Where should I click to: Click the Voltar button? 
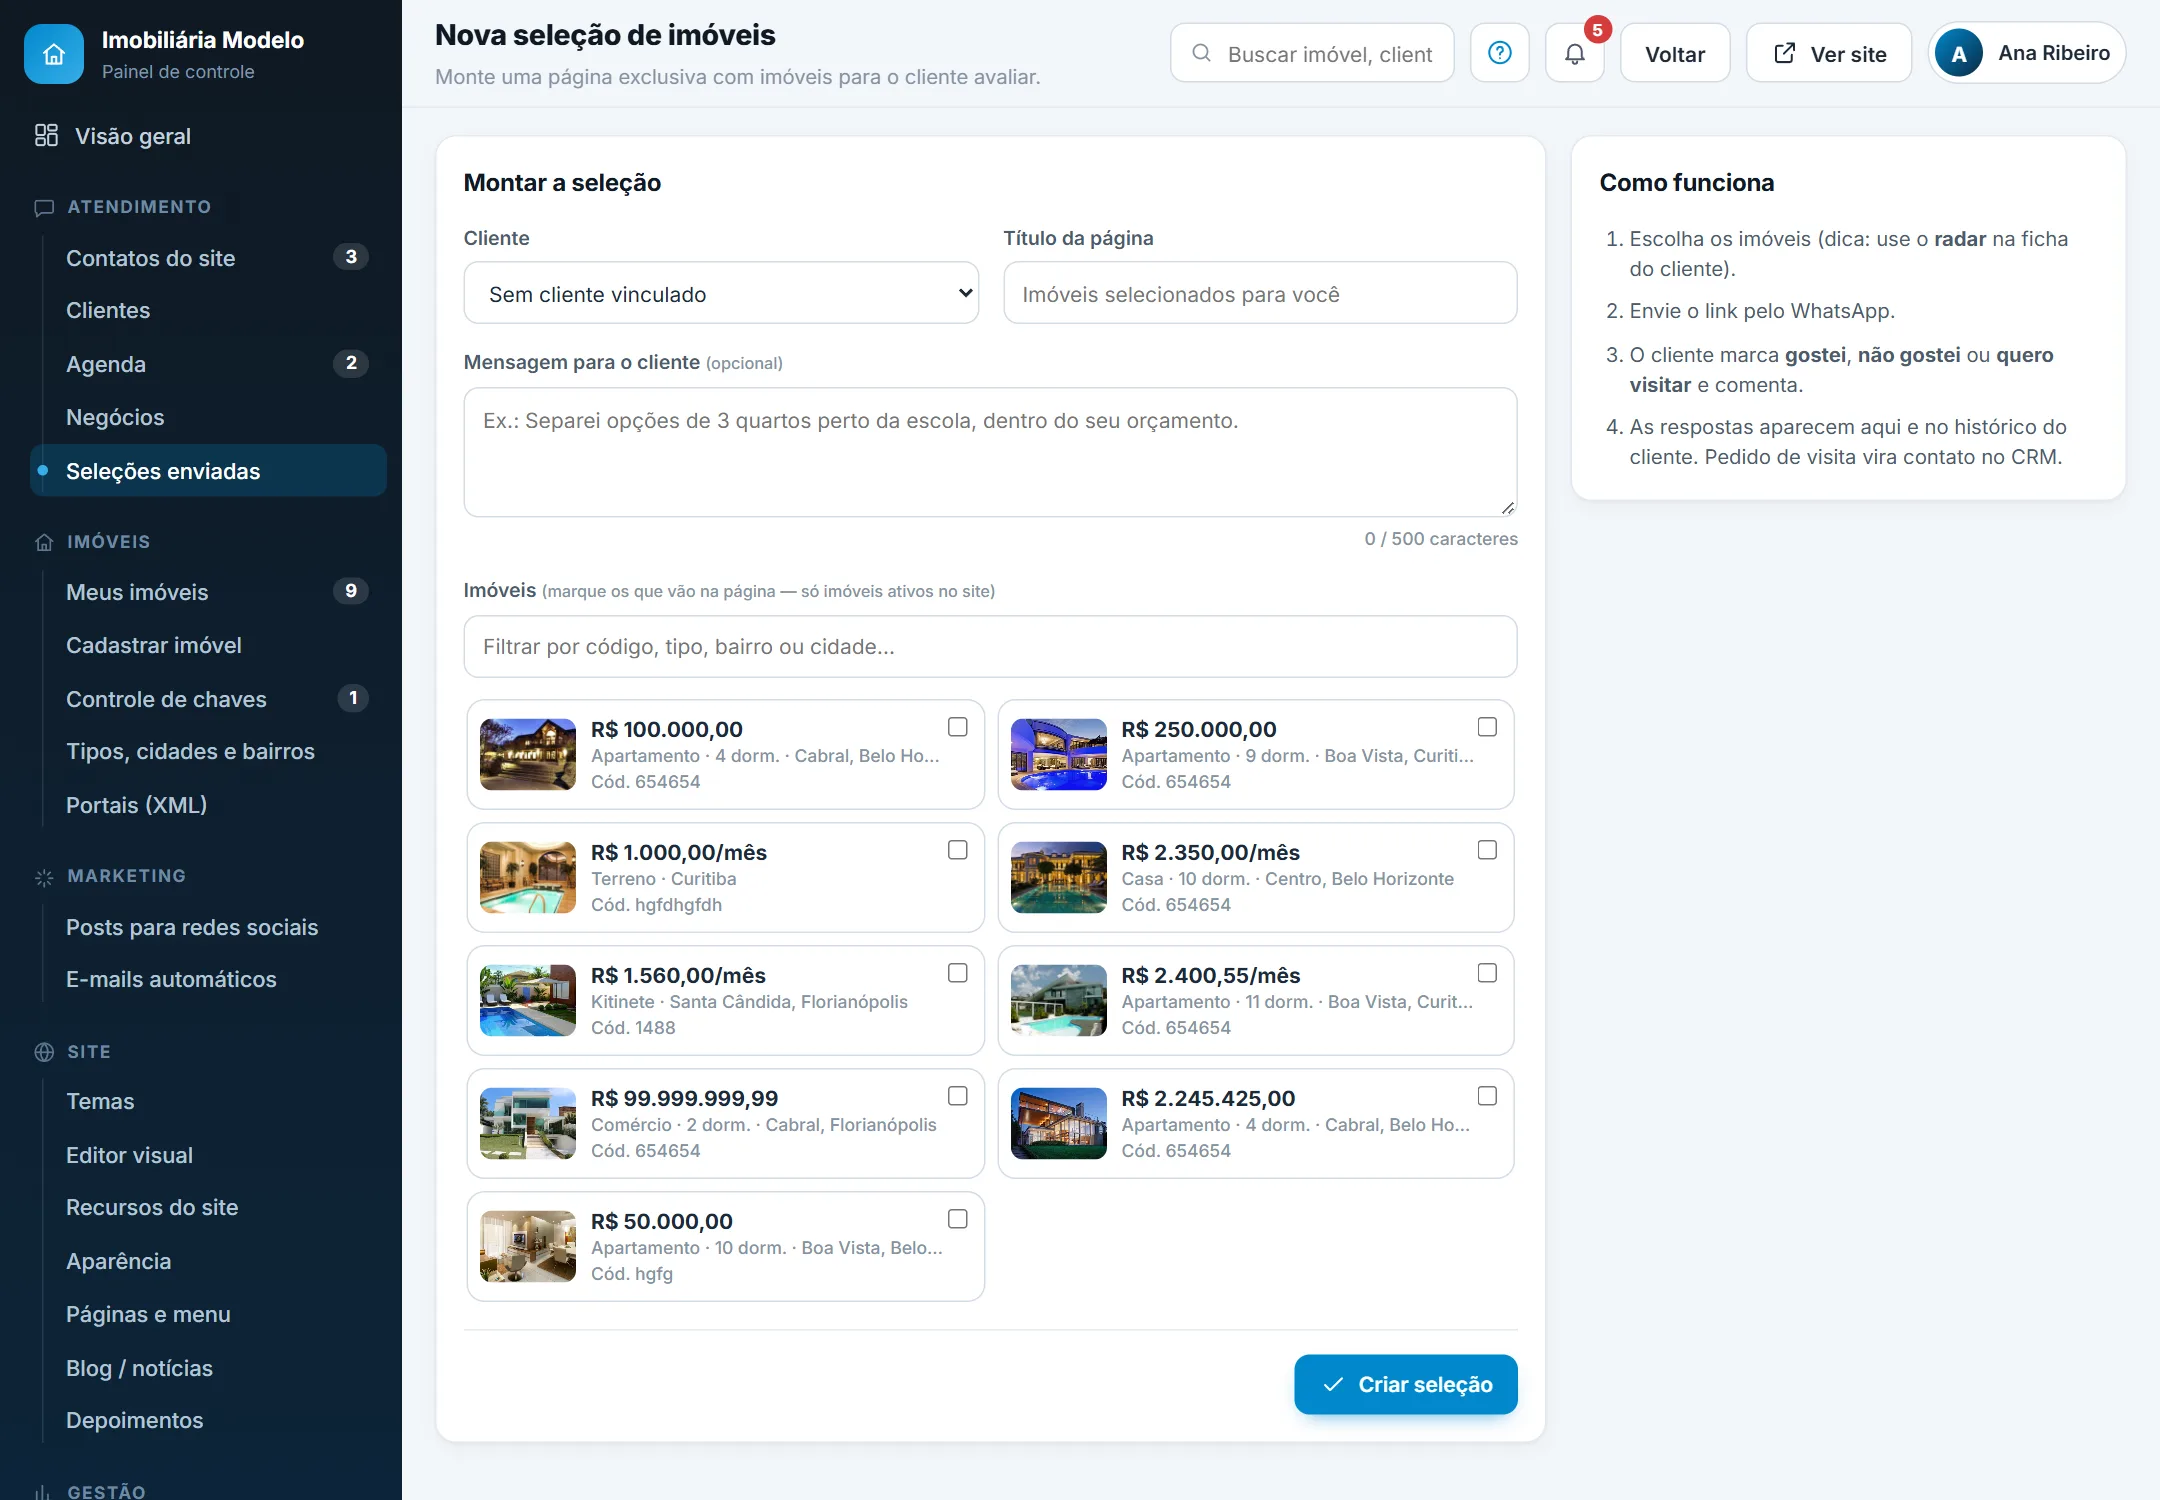pyautogui.click(x=1675, y=53)
